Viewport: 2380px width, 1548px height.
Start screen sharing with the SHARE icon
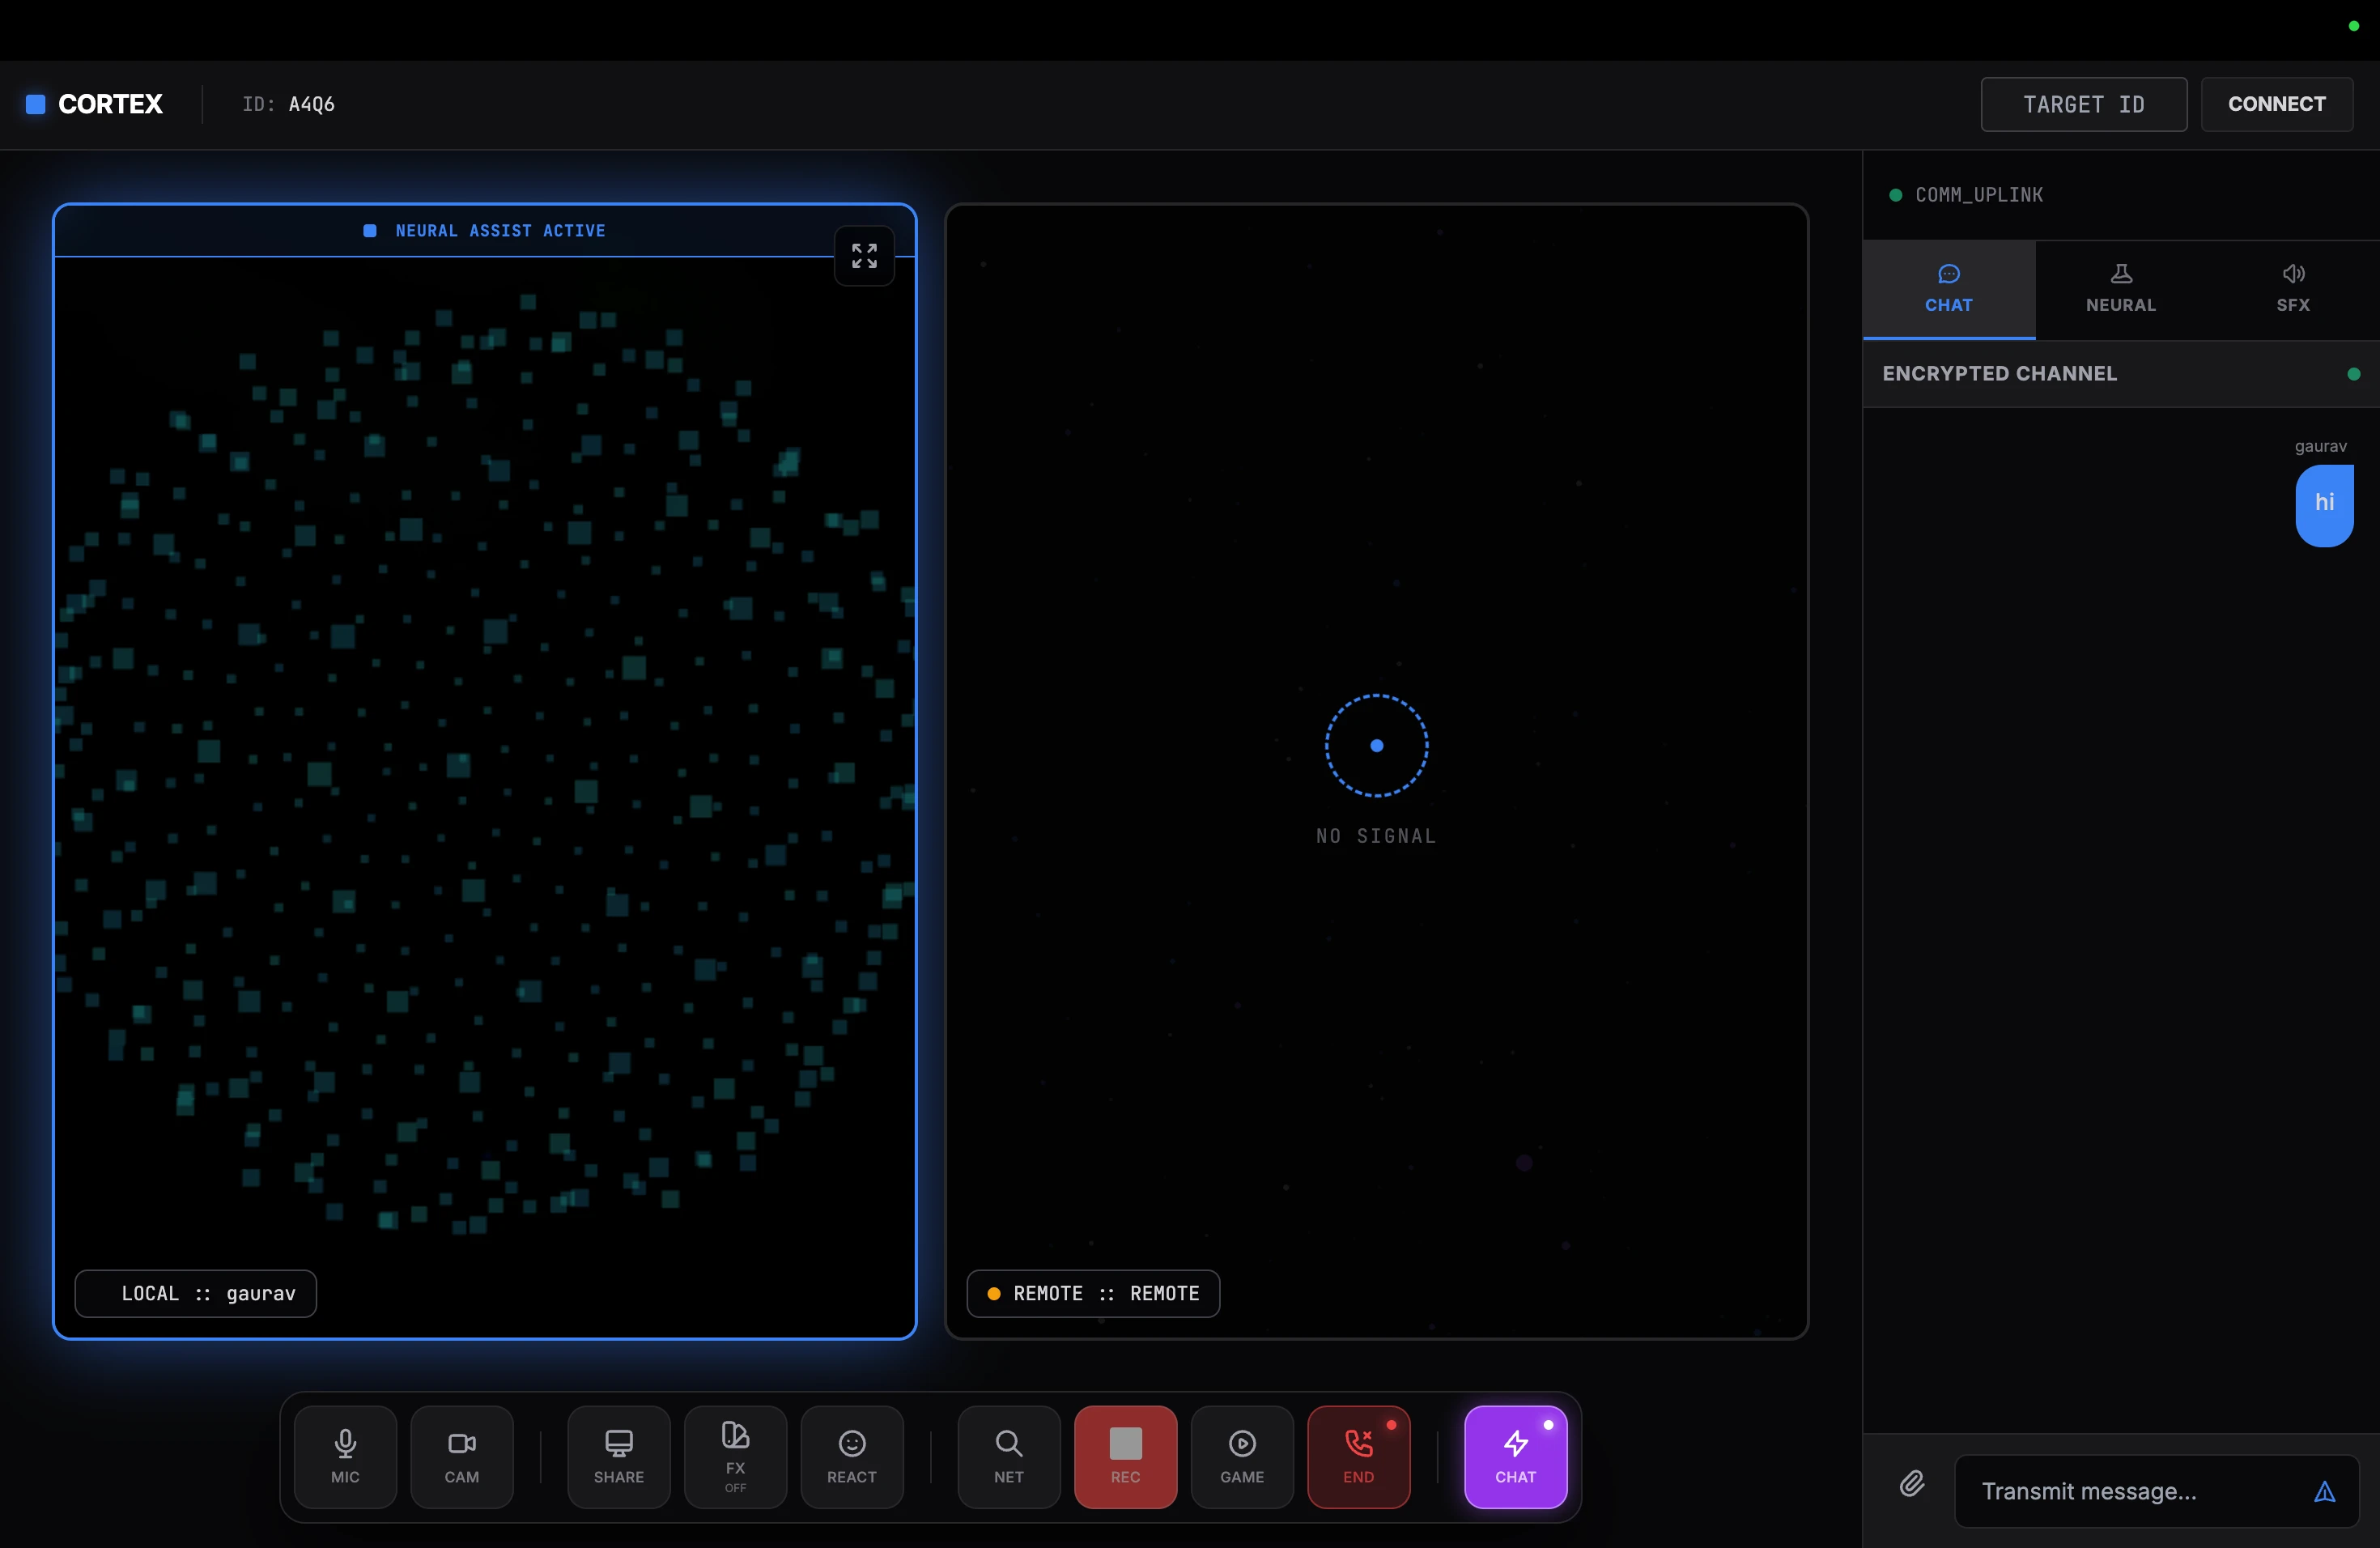617,1457
